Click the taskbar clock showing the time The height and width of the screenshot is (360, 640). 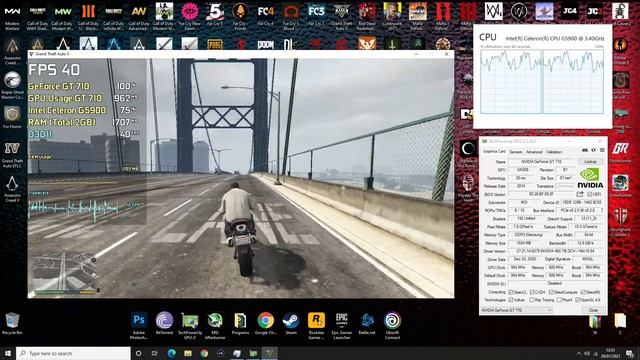click(x=611, y=353)
